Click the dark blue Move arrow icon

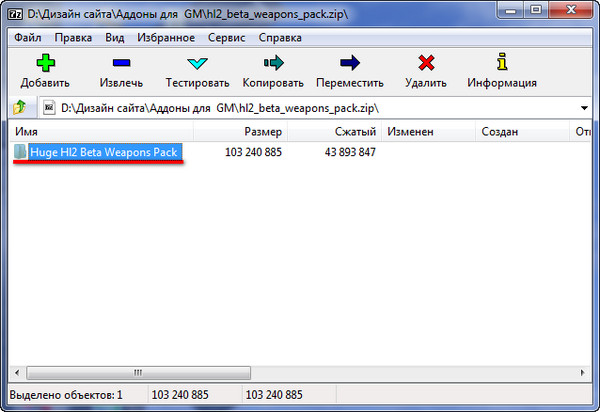coord(350,63)
